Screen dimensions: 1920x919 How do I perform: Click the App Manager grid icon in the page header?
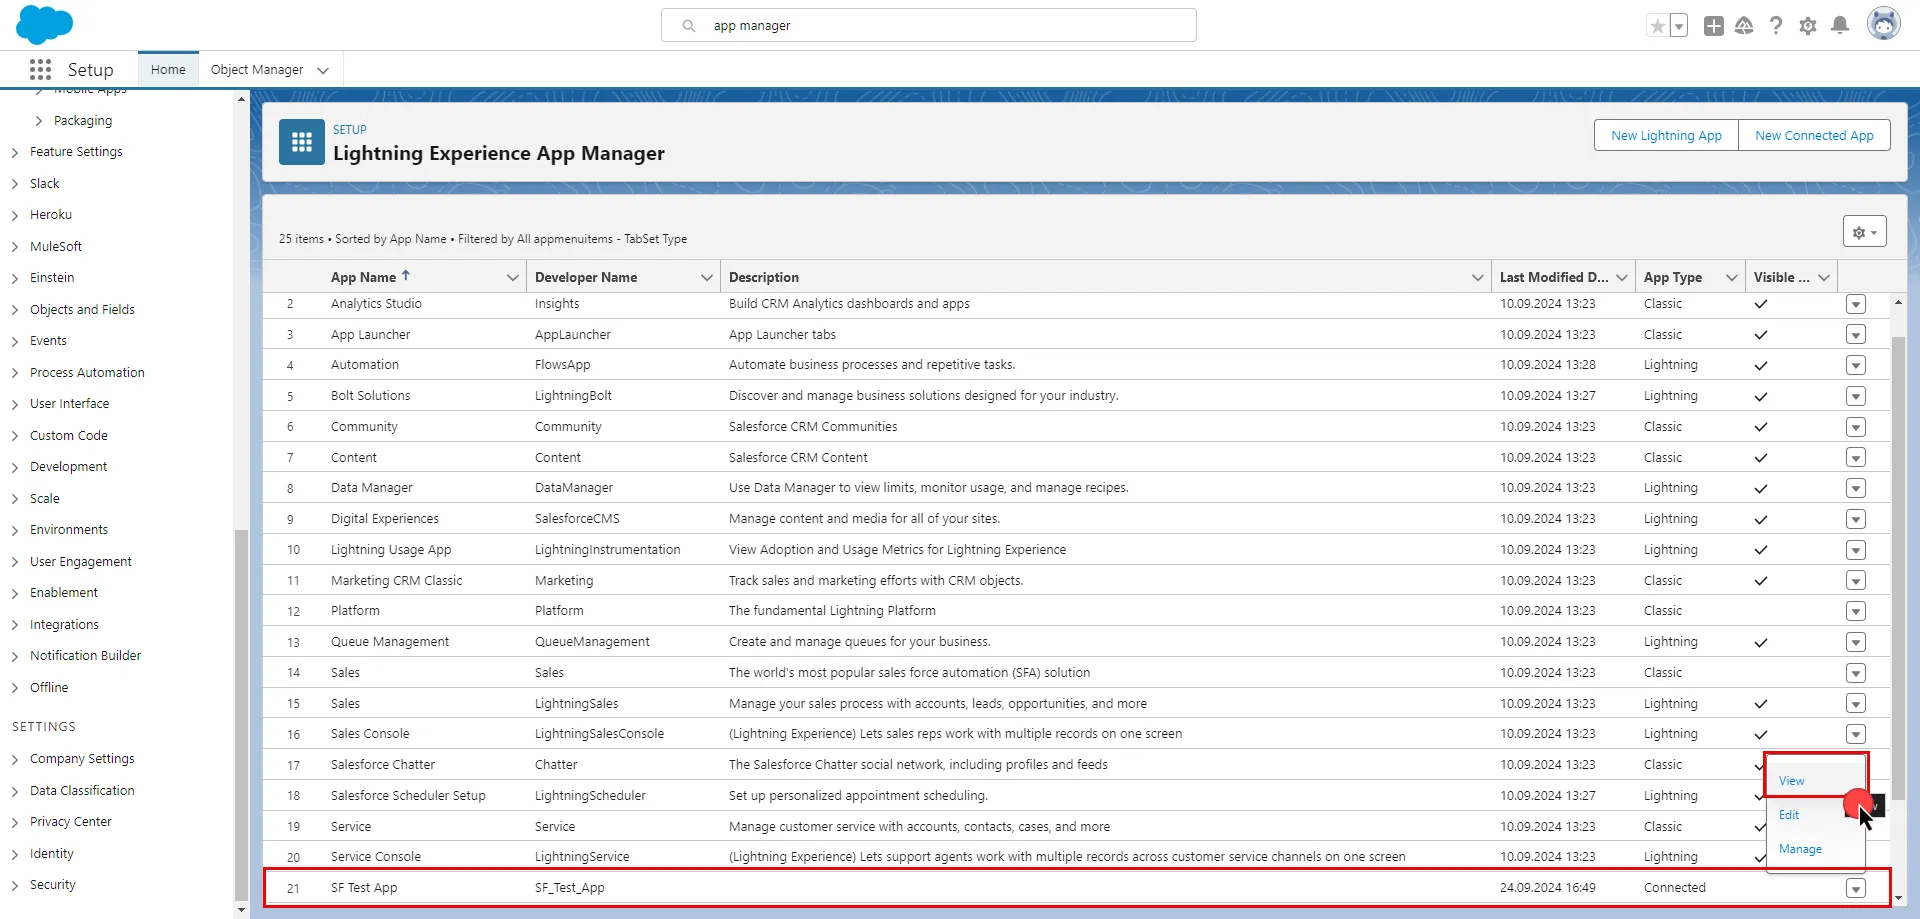pyautogui.click(x=302, y=142)
